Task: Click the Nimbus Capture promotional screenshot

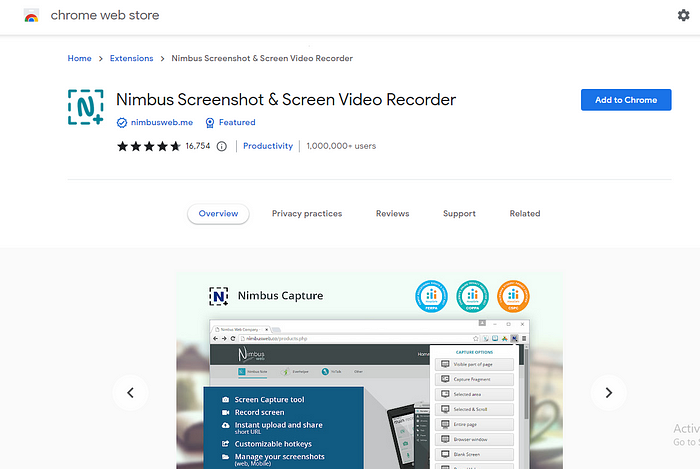Action: click(x=369, y=370)
